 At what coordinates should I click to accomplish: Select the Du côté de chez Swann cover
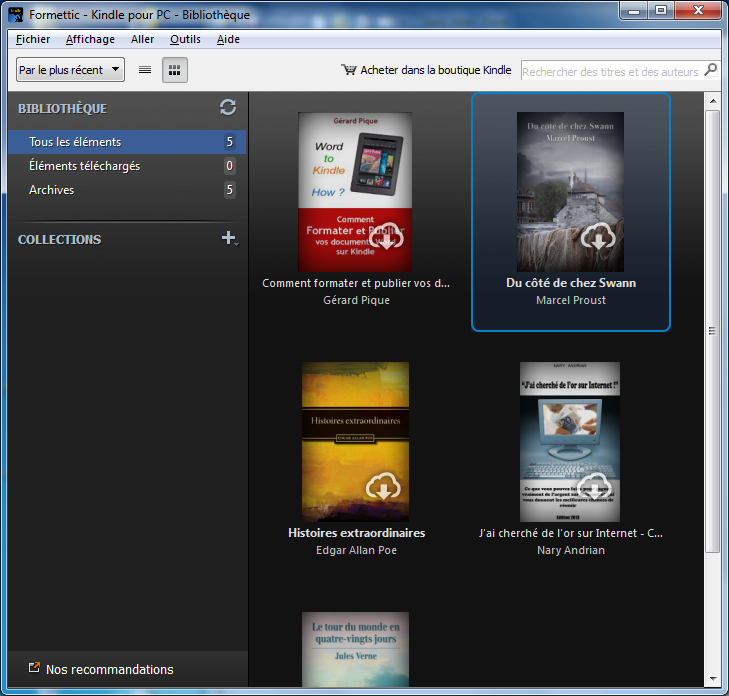click(x=570, y=192)
